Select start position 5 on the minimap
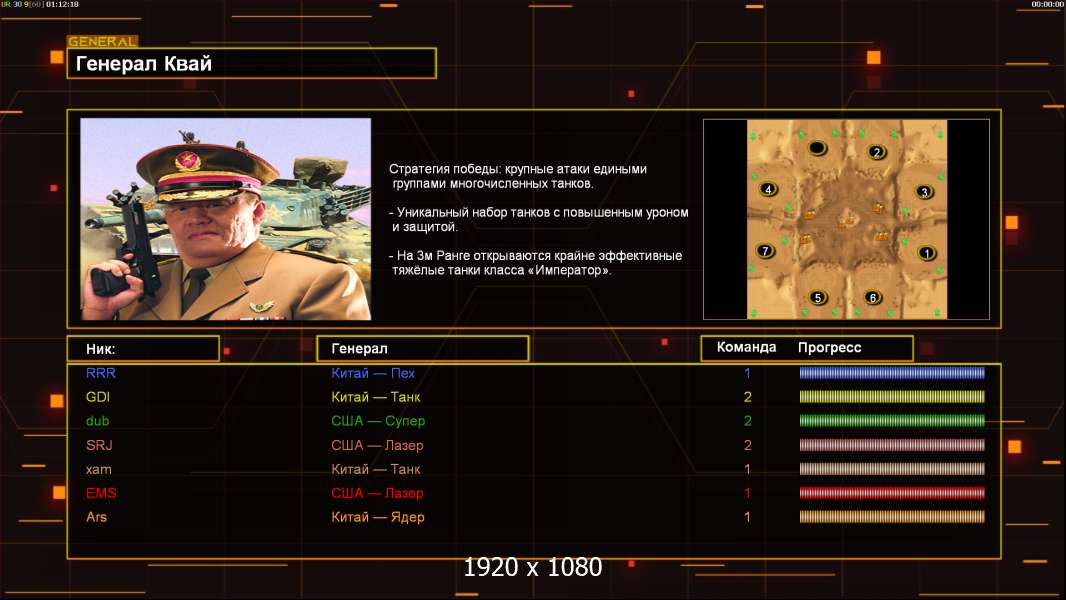The image size is (1066, 600). pyautogui.click(x=818, y=298)
